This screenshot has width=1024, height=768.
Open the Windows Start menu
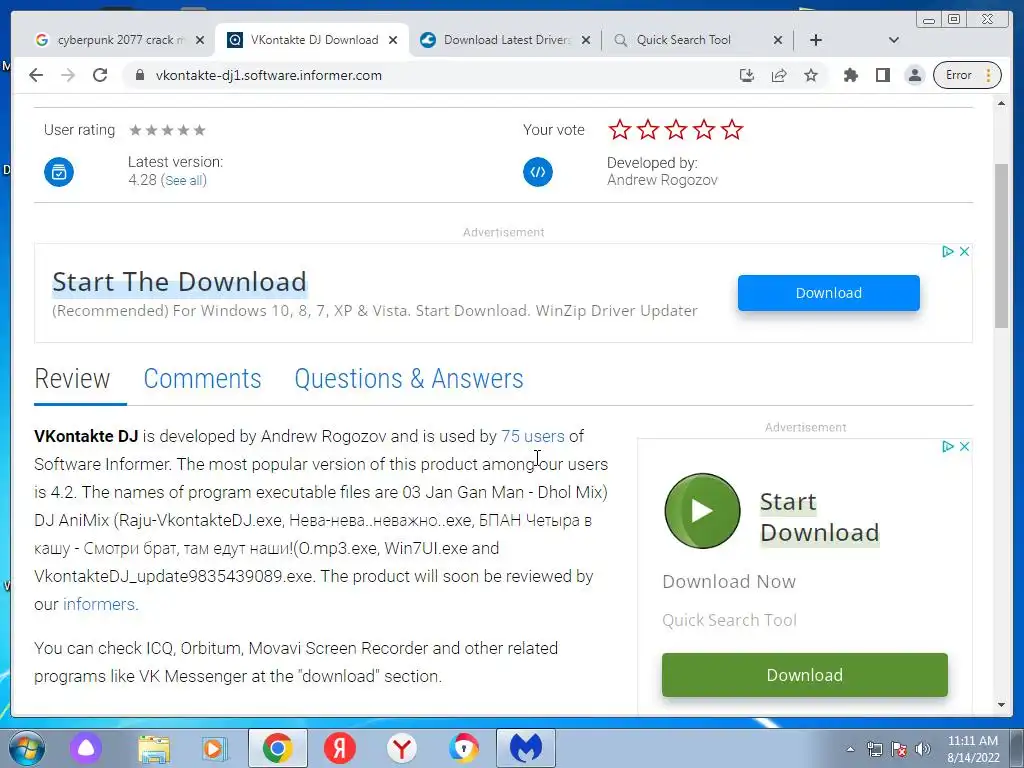coord(26,748)
